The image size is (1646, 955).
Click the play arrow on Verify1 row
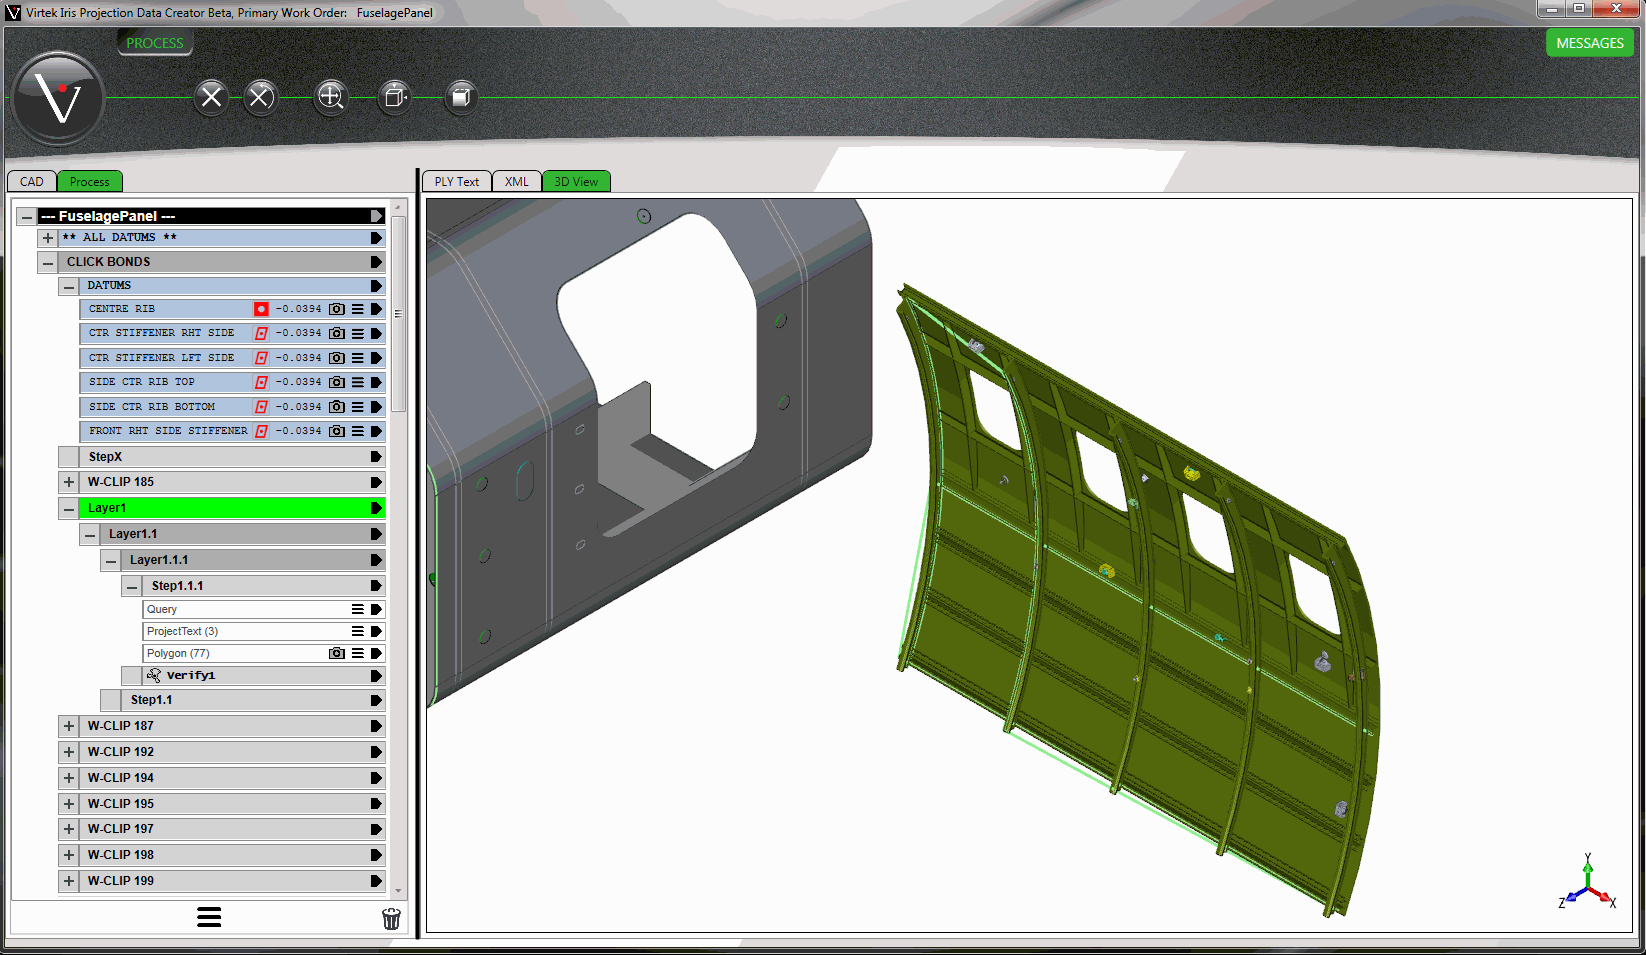377,676
